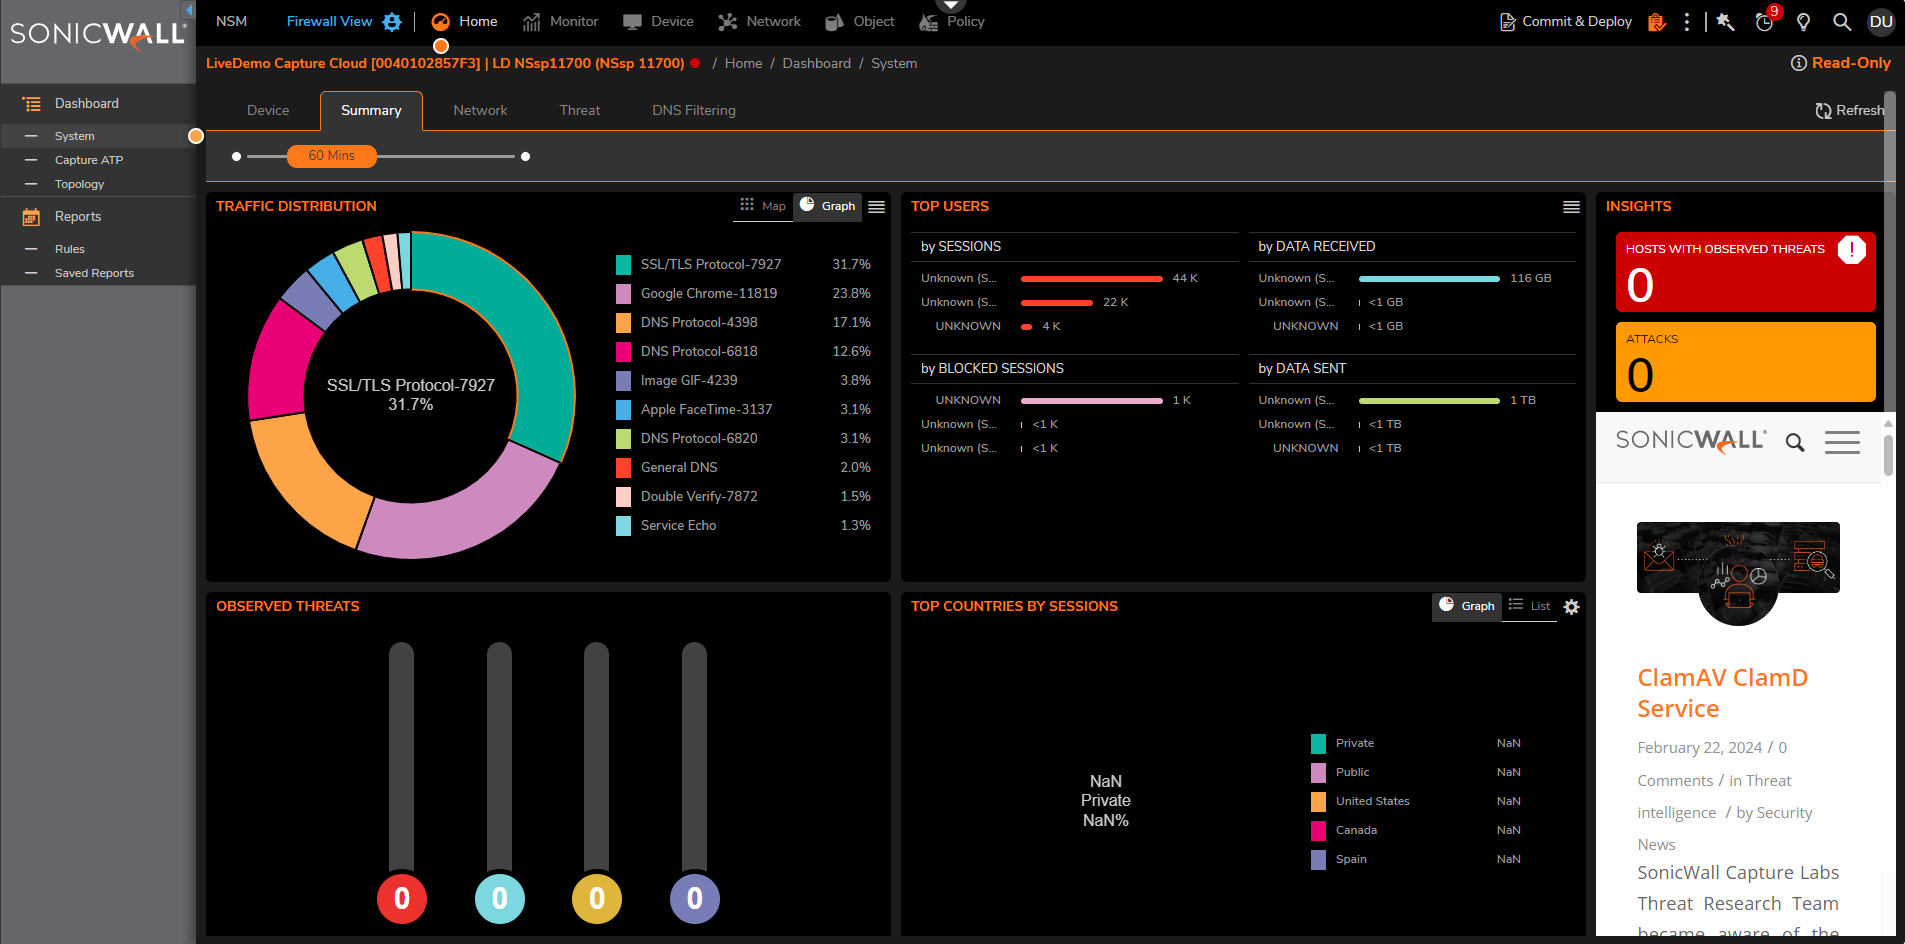Click the Network topology icon in top navigation

point(727,22)
